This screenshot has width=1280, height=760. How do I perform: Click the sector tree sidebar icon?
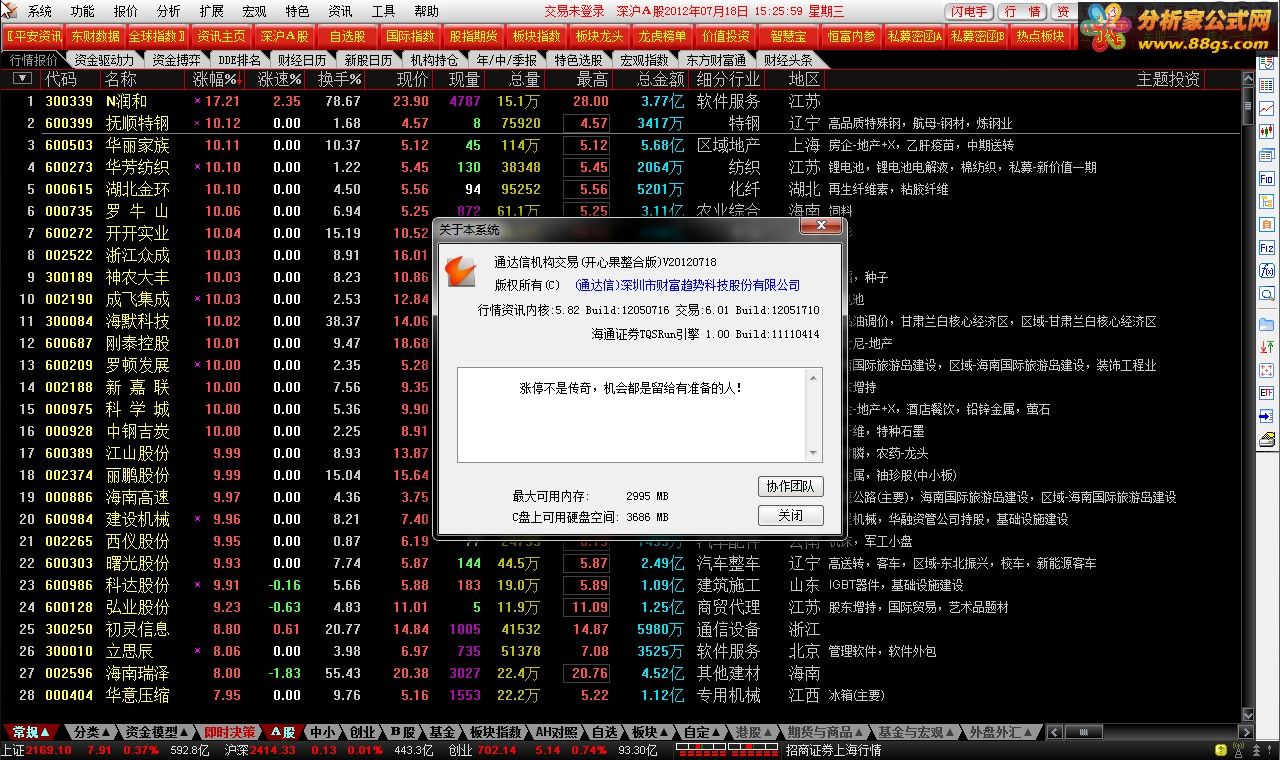click(1266, 202)
